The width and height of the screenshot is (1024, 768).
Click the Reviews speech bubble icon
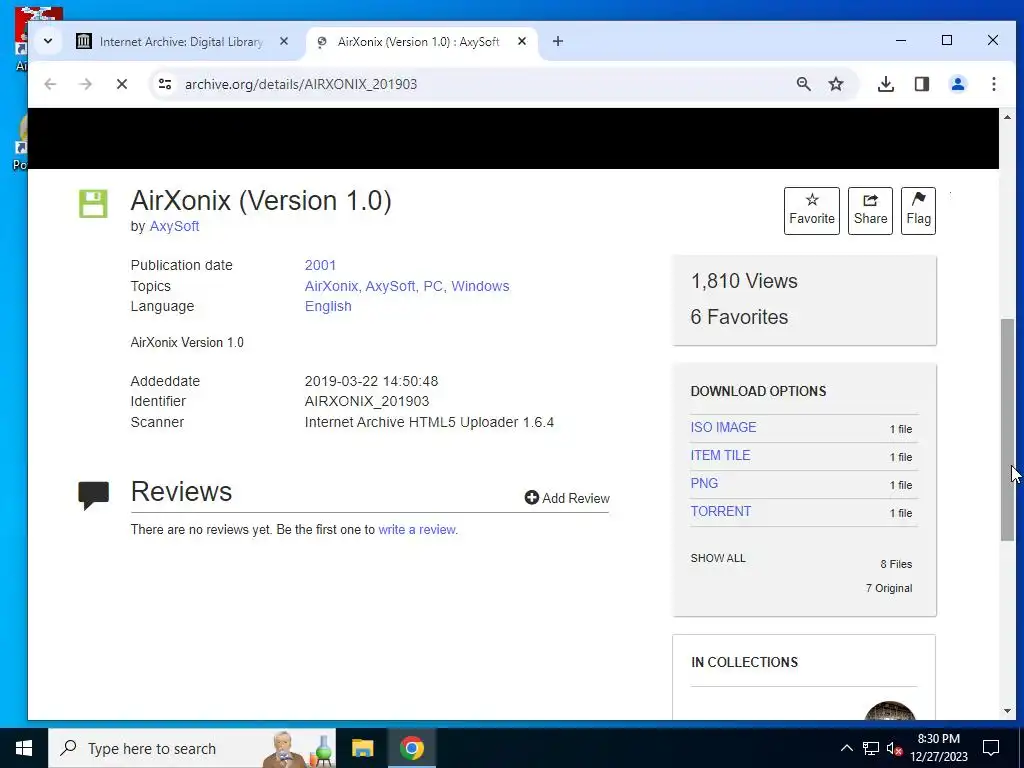93,495
